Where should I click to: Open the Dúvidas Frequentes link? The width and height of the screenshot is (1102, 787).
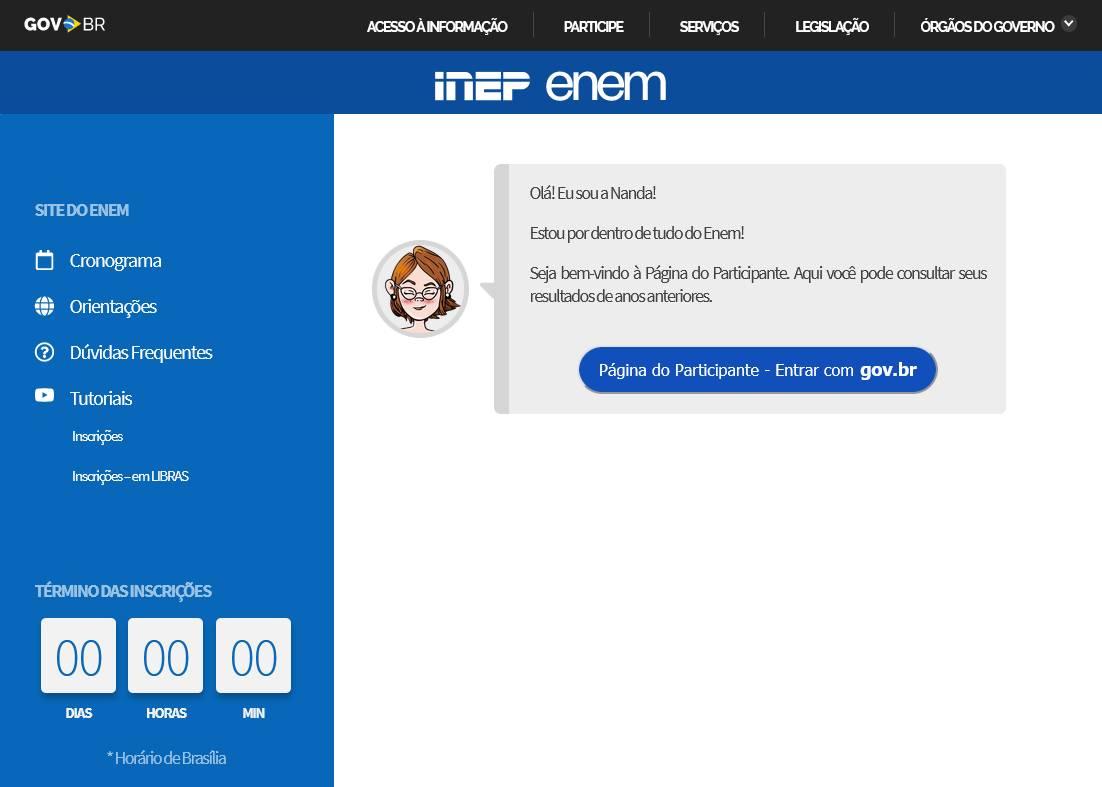point(141,353)
